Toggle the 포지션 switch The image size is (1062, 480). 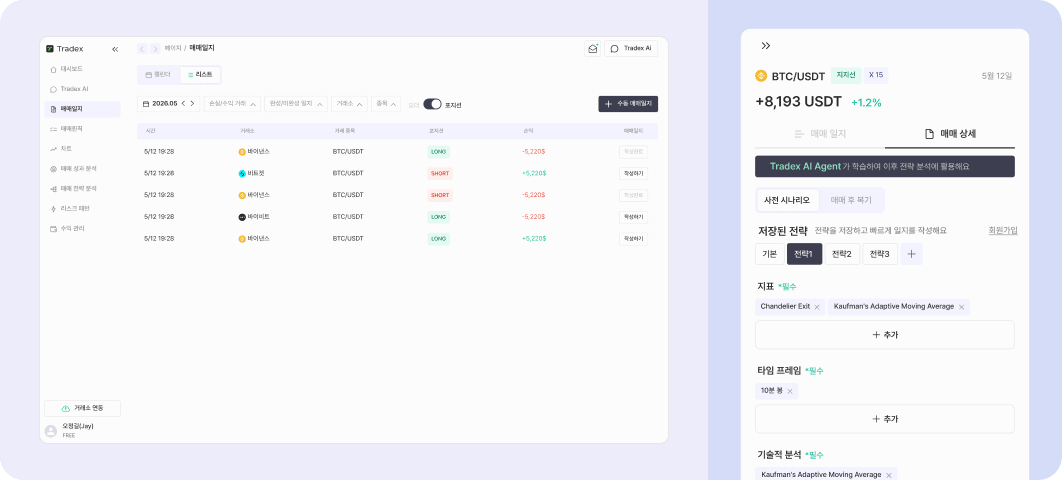pos(432,104)
